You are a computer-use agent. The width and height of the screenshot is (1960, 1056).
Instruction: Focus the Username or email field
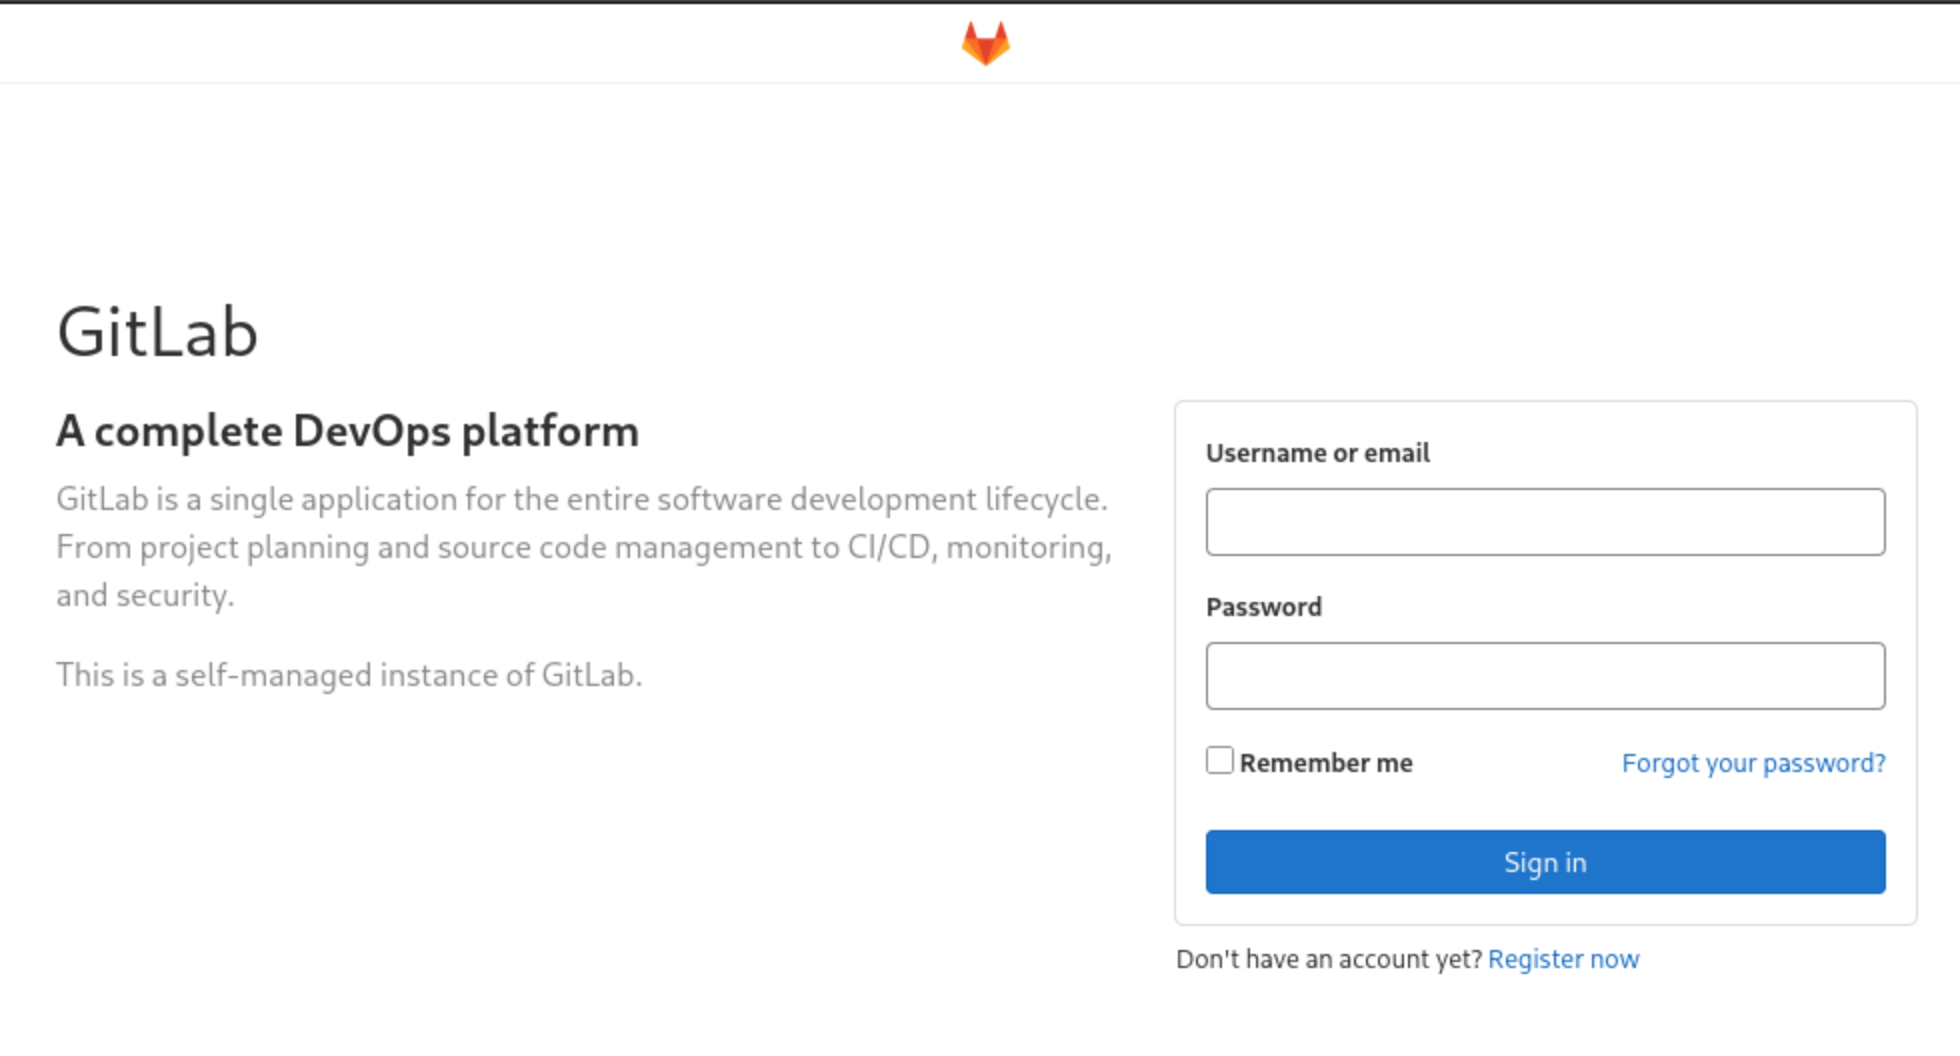[x=1545, y=522]
